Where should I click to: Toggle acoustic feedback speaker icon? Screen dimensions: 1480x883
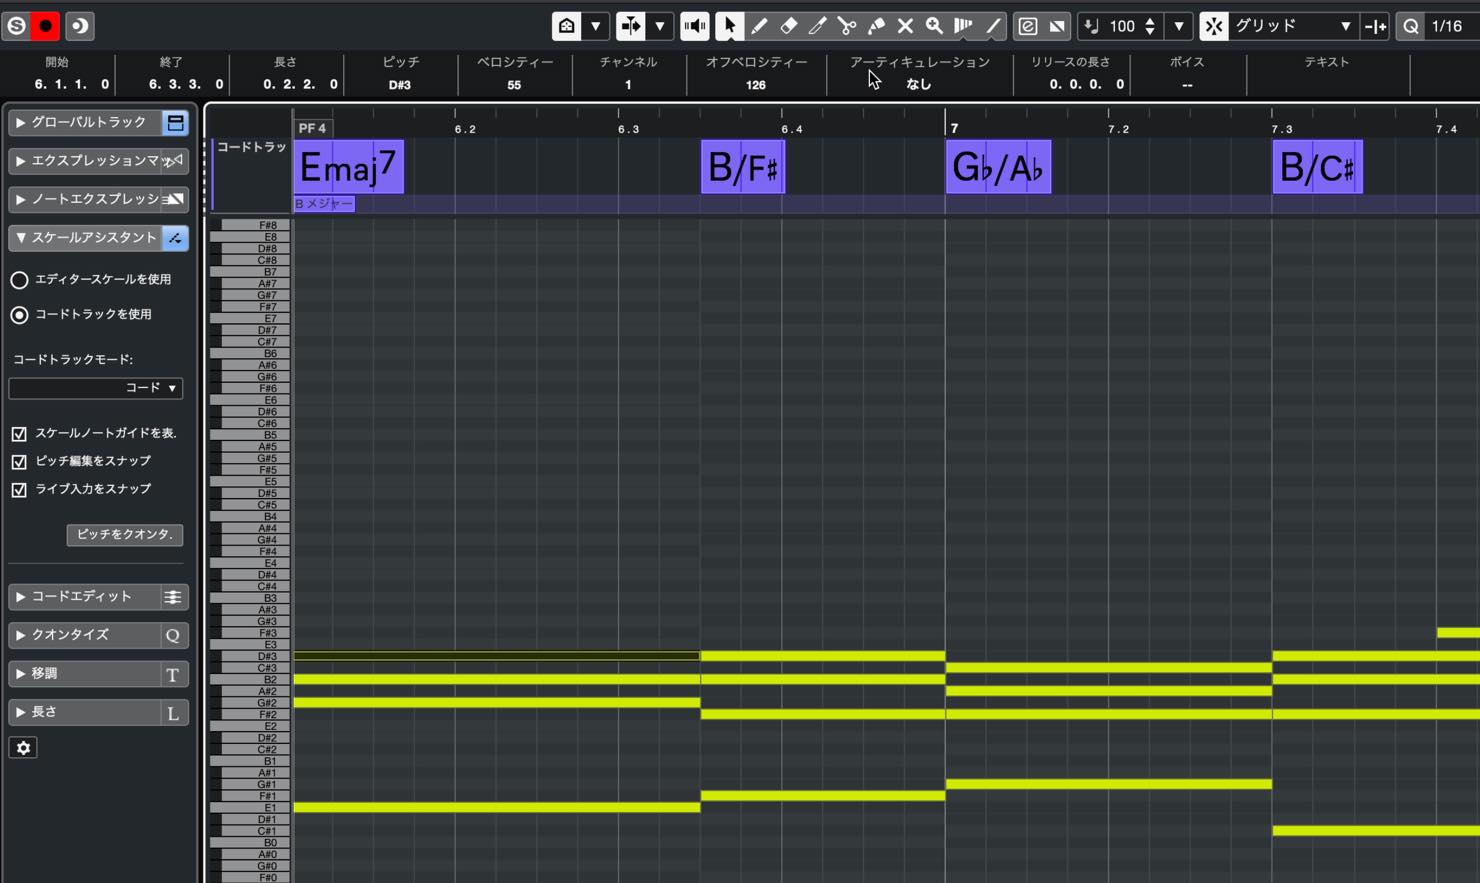click(x=695, y=26)
